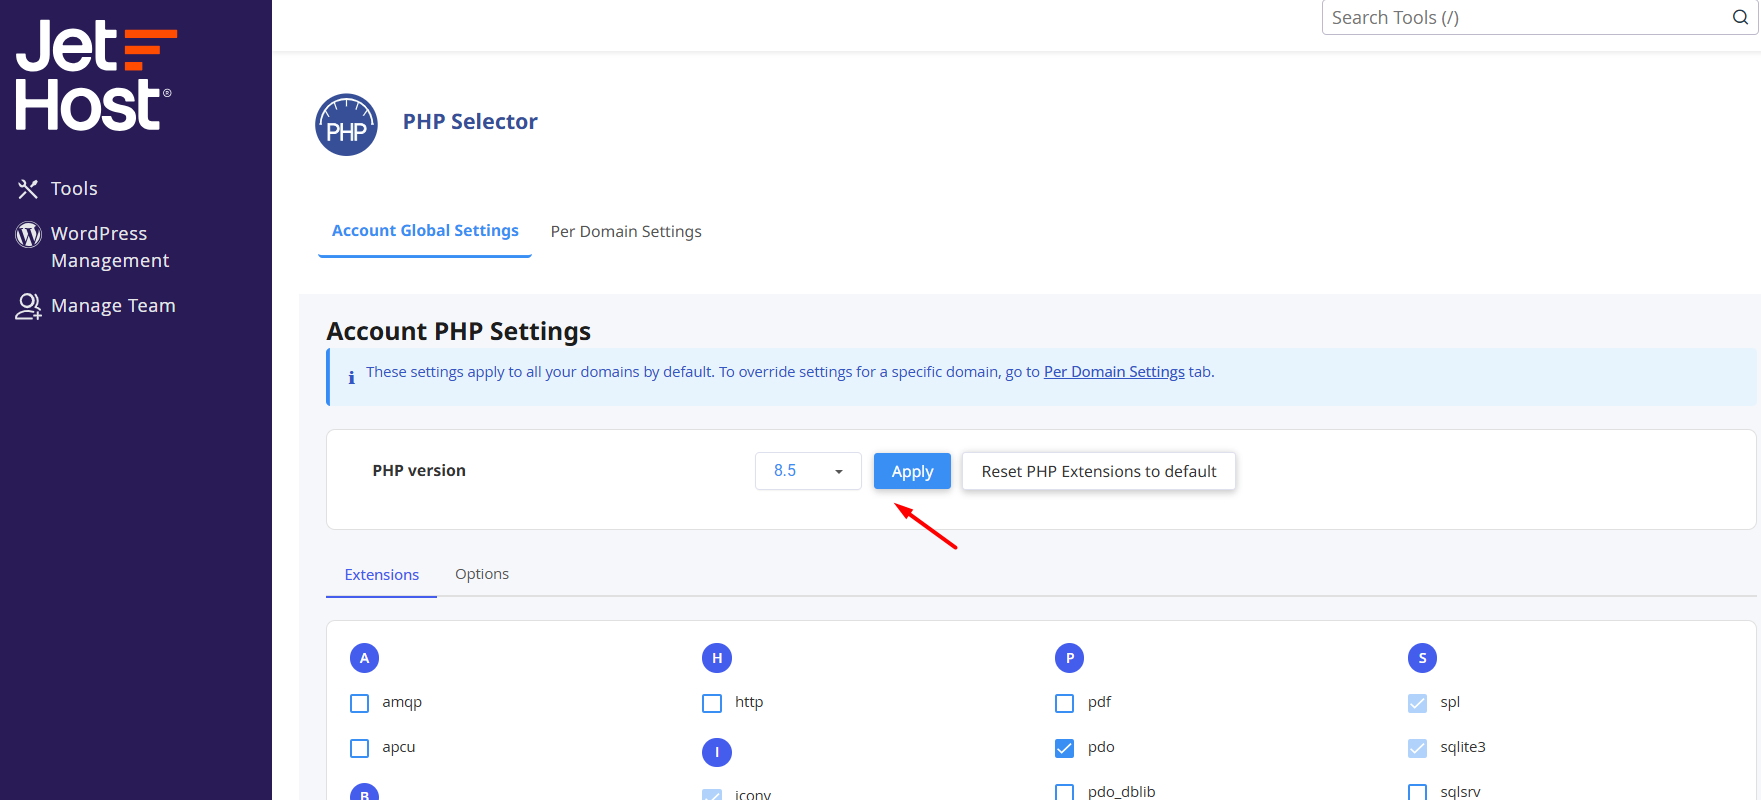This screenshot has width=1761, height=800.
Task: Open the Extensions tab
Action: pos(382,575)
